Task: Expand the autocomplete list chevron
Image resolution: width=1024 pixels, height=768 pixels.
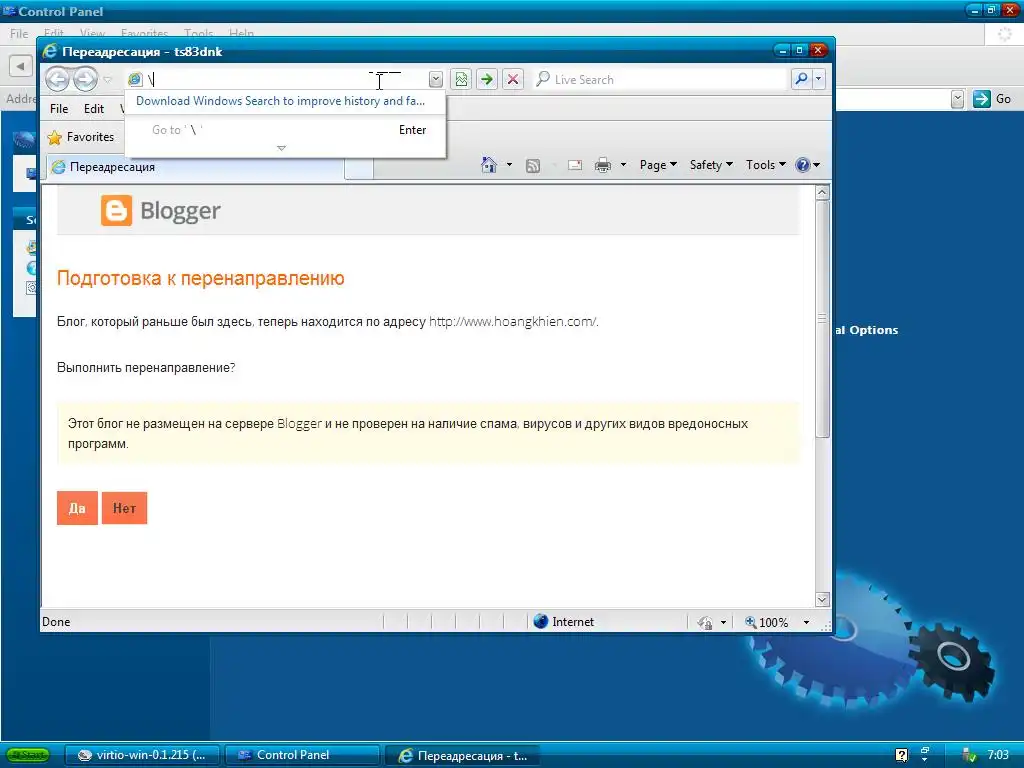Action: click(281, 148)
